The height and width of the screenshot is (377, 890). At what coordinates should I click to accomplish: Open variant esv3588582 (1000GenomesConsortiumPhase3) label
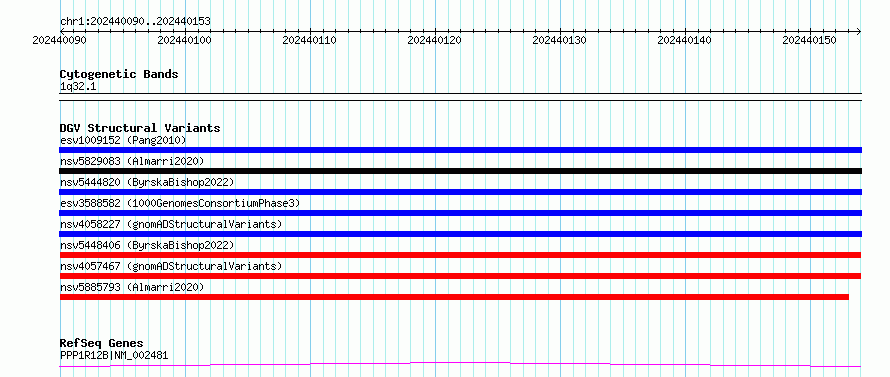(x=180, y=203)
